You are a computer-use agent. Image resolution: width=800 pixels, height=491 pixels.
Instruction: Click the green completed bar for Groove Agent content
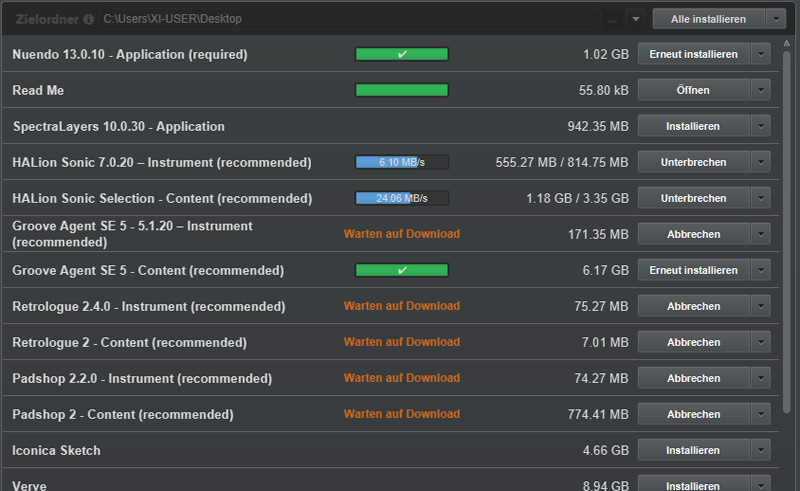tap(402, 270)
